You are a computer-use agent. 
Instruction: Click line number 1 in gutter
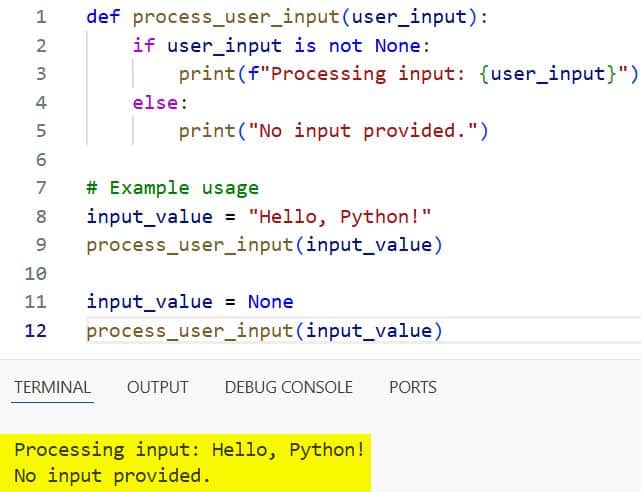click(41, 17)
